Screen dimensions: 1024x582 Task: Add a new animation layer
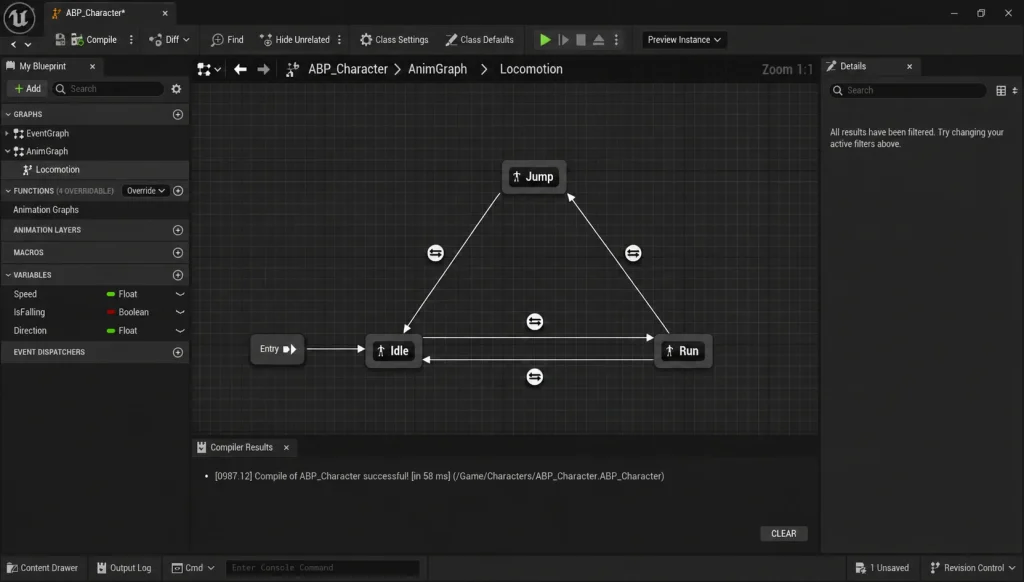pyautogui.click(x=178, y=230)
